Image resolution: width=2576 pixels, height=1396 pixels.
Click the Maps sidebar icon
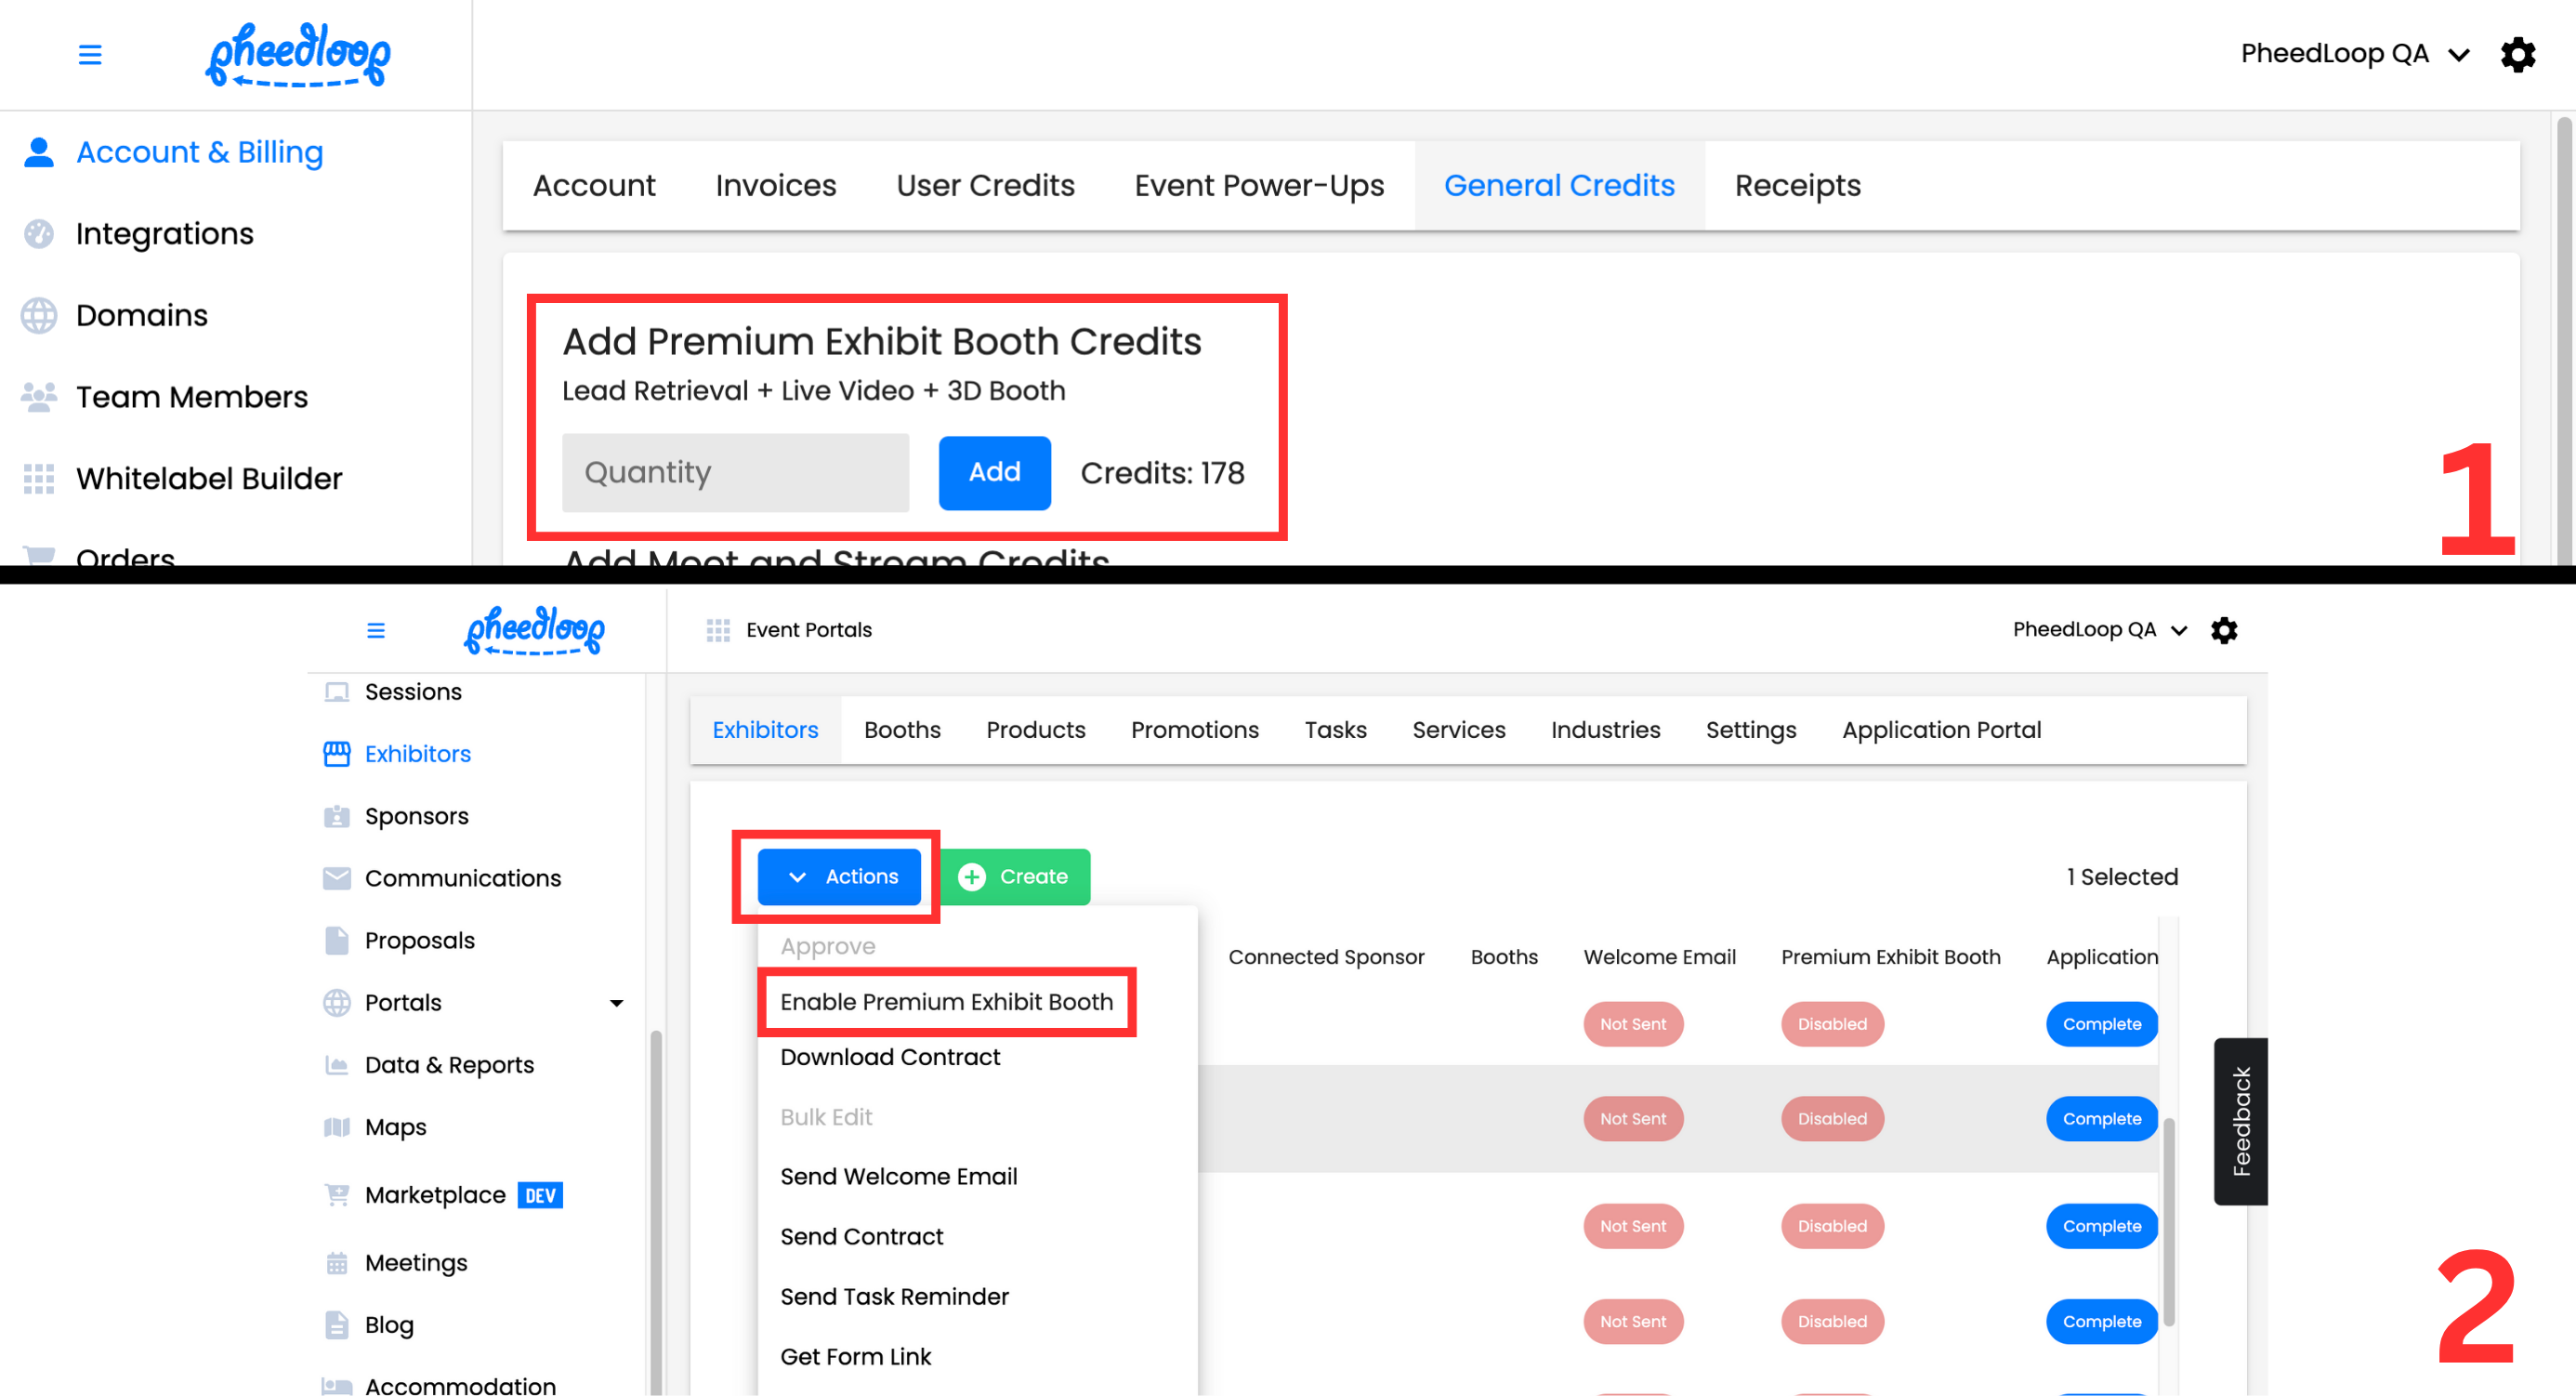[x=337, y=1127]
